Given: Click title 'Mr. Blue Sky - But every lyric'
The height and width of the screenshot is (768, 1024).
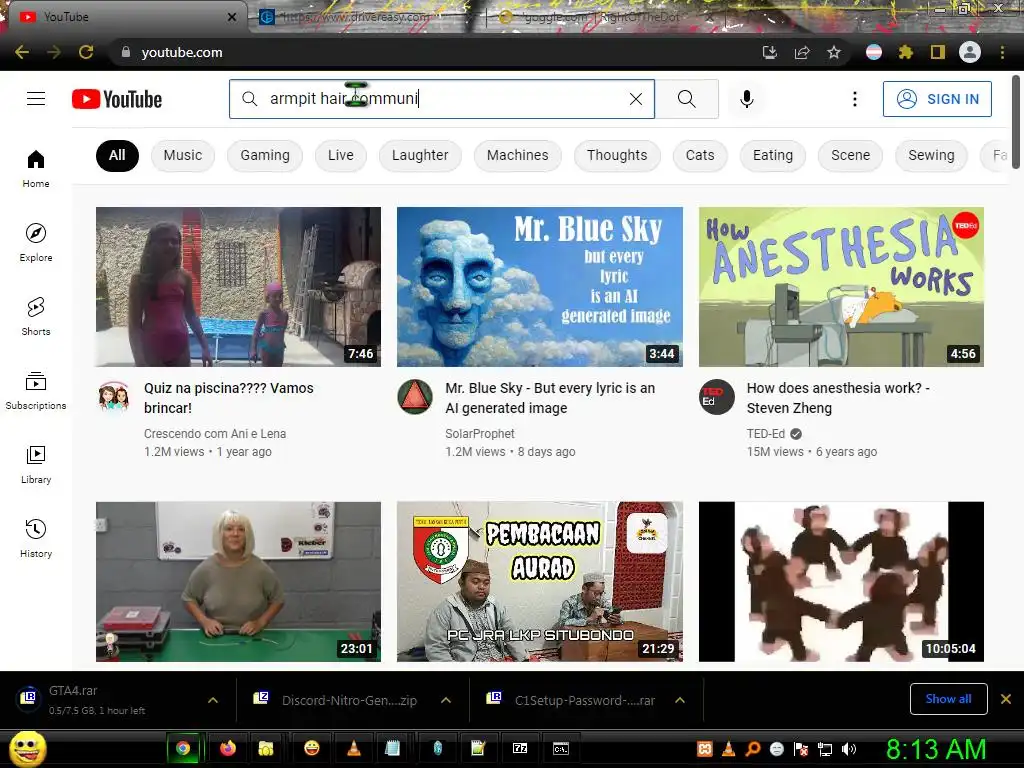Looking at the screenshot, I should (550, 398).
